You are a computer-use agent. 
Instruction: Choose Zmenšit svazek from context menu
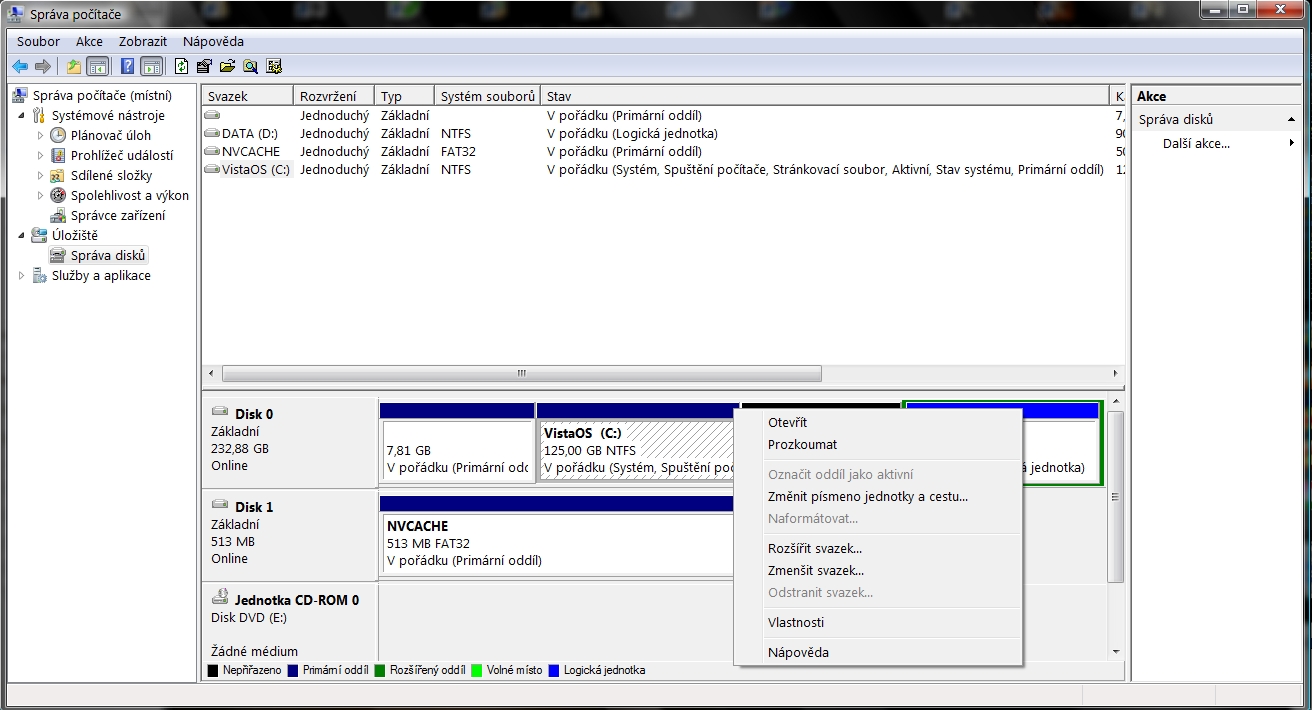pos(878,570)
